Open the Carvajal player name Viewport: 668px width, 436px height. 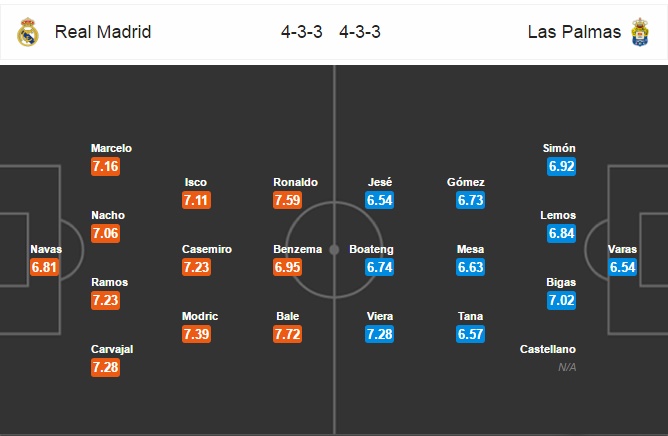(x=112, y=349)
